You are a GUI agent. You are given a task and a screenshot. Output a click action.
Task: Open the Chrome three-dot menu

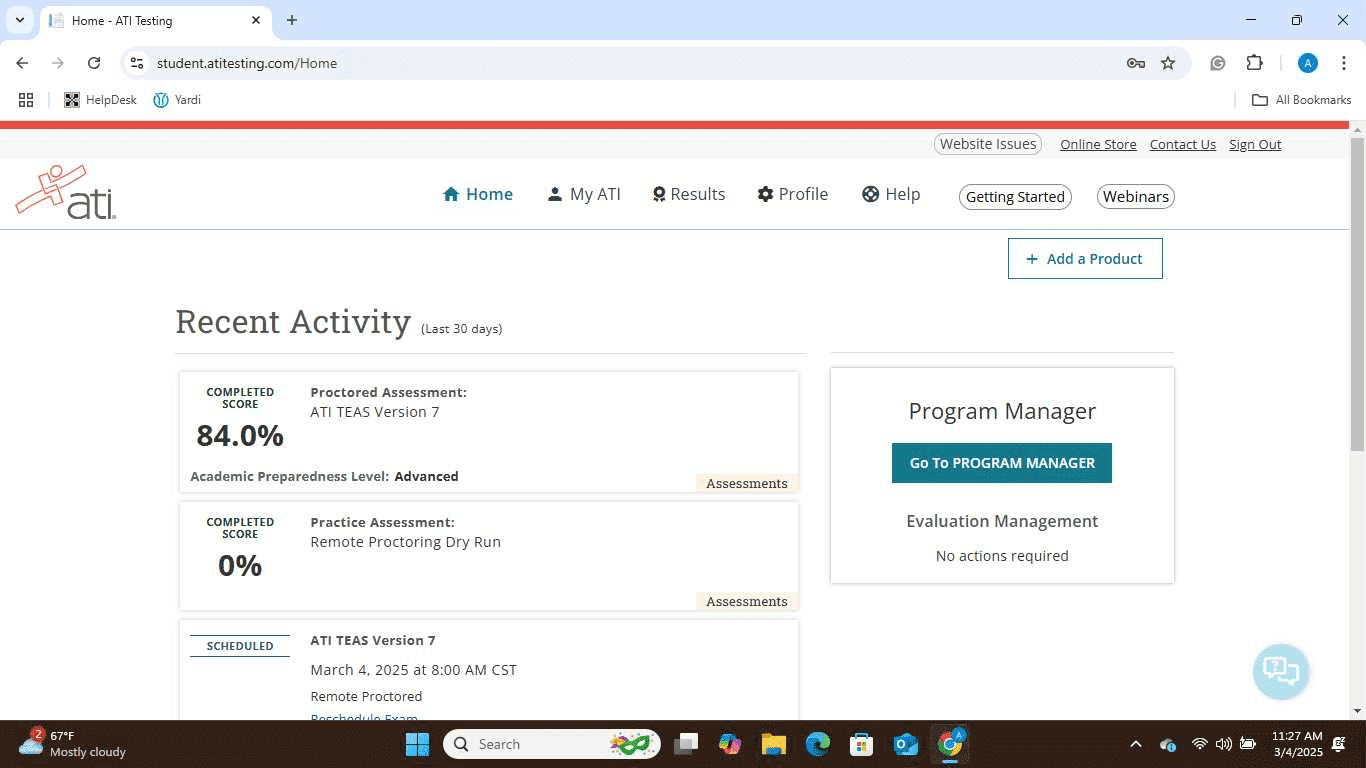pos(1343,63)
